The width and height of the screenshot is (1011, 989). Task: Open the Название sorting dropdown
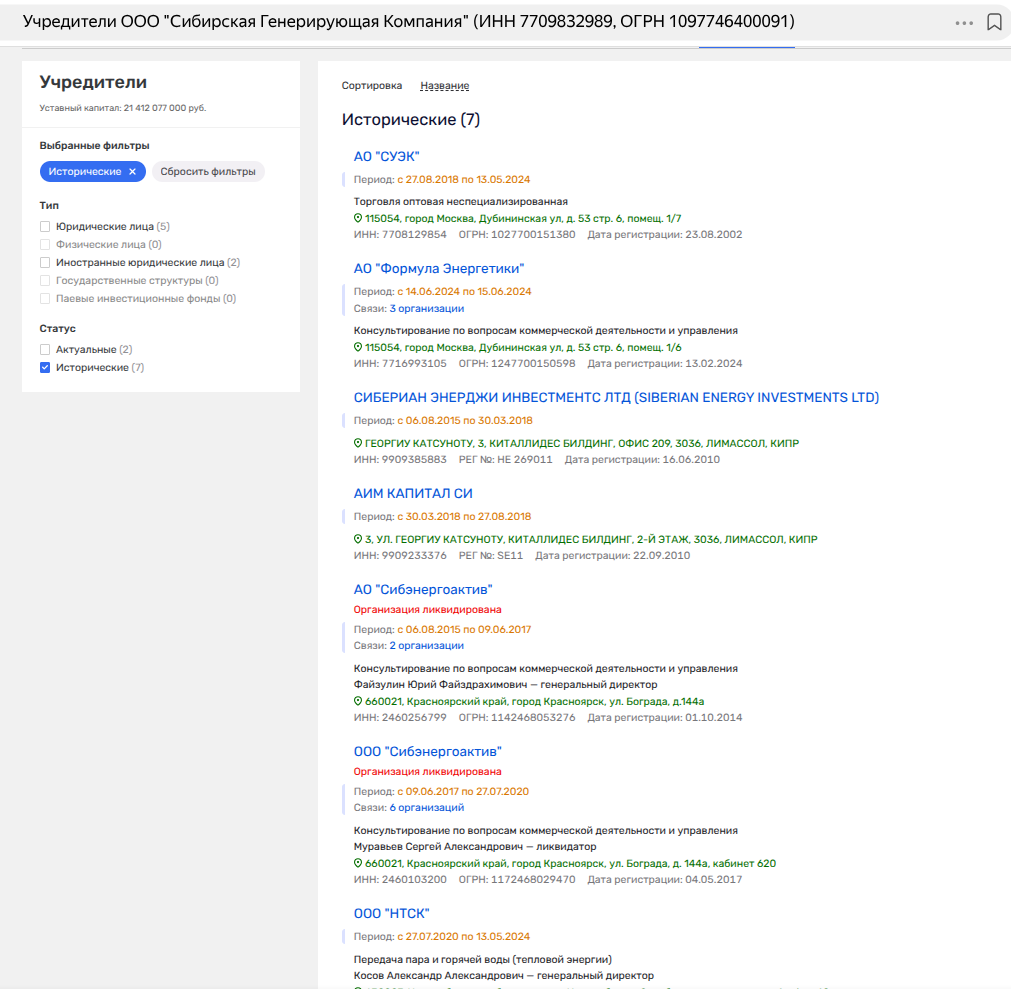click(x=444, y=86)
